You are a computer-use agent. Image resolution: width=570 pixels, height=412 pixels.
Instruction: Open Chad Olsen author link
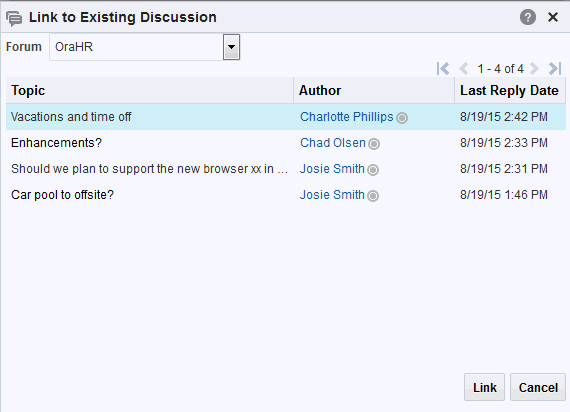333,143
